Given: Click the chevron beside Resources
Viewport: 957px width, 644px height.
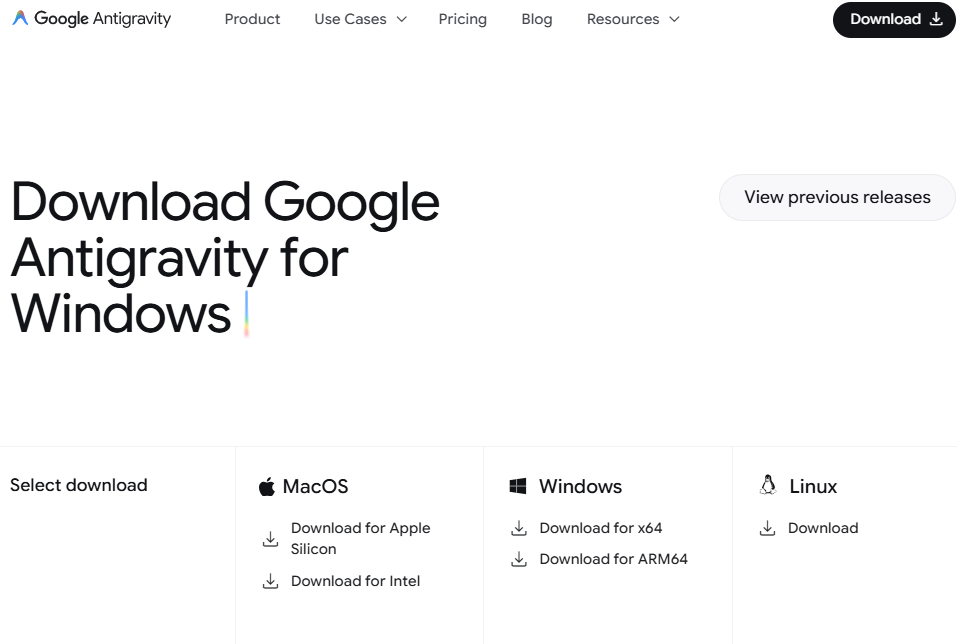Looking at the screenshot, I should 674,20.
